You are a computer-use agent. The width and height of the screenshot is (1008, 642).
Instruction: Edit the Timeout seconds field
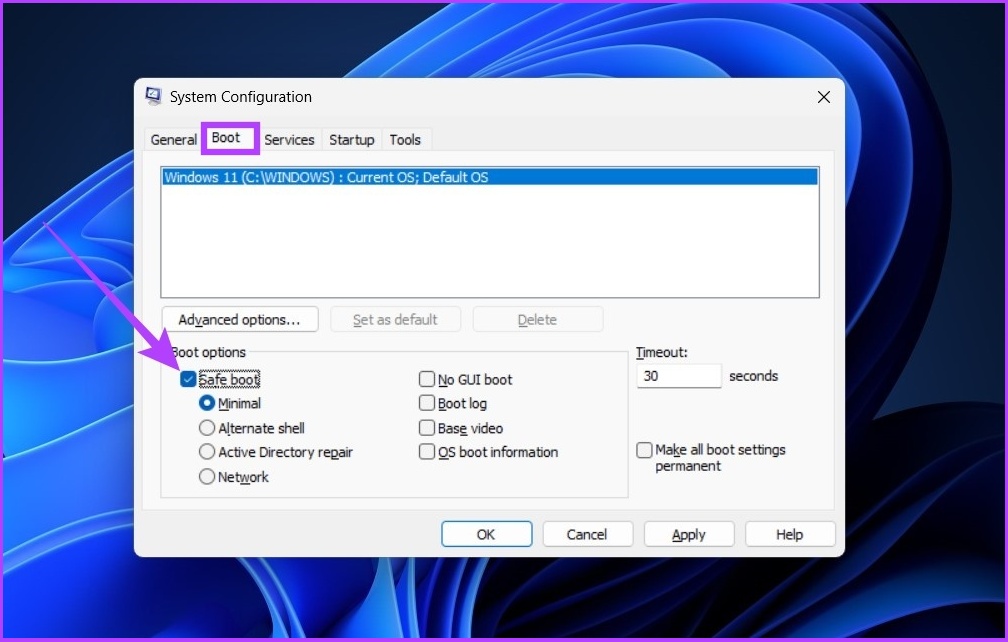(x=678, y=375)
